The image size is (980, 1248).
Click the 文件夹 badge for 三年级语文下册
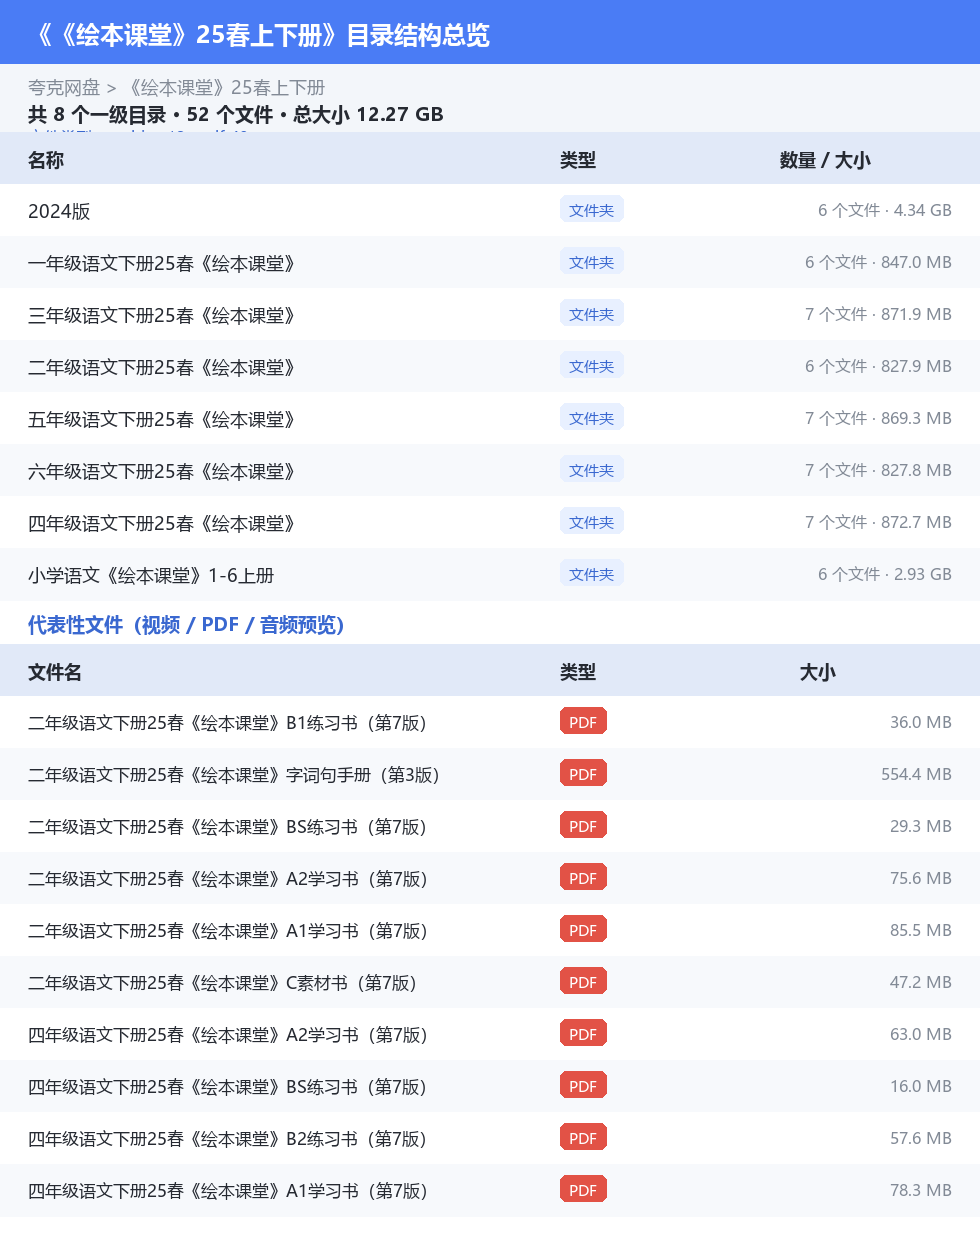click(592, 313)
